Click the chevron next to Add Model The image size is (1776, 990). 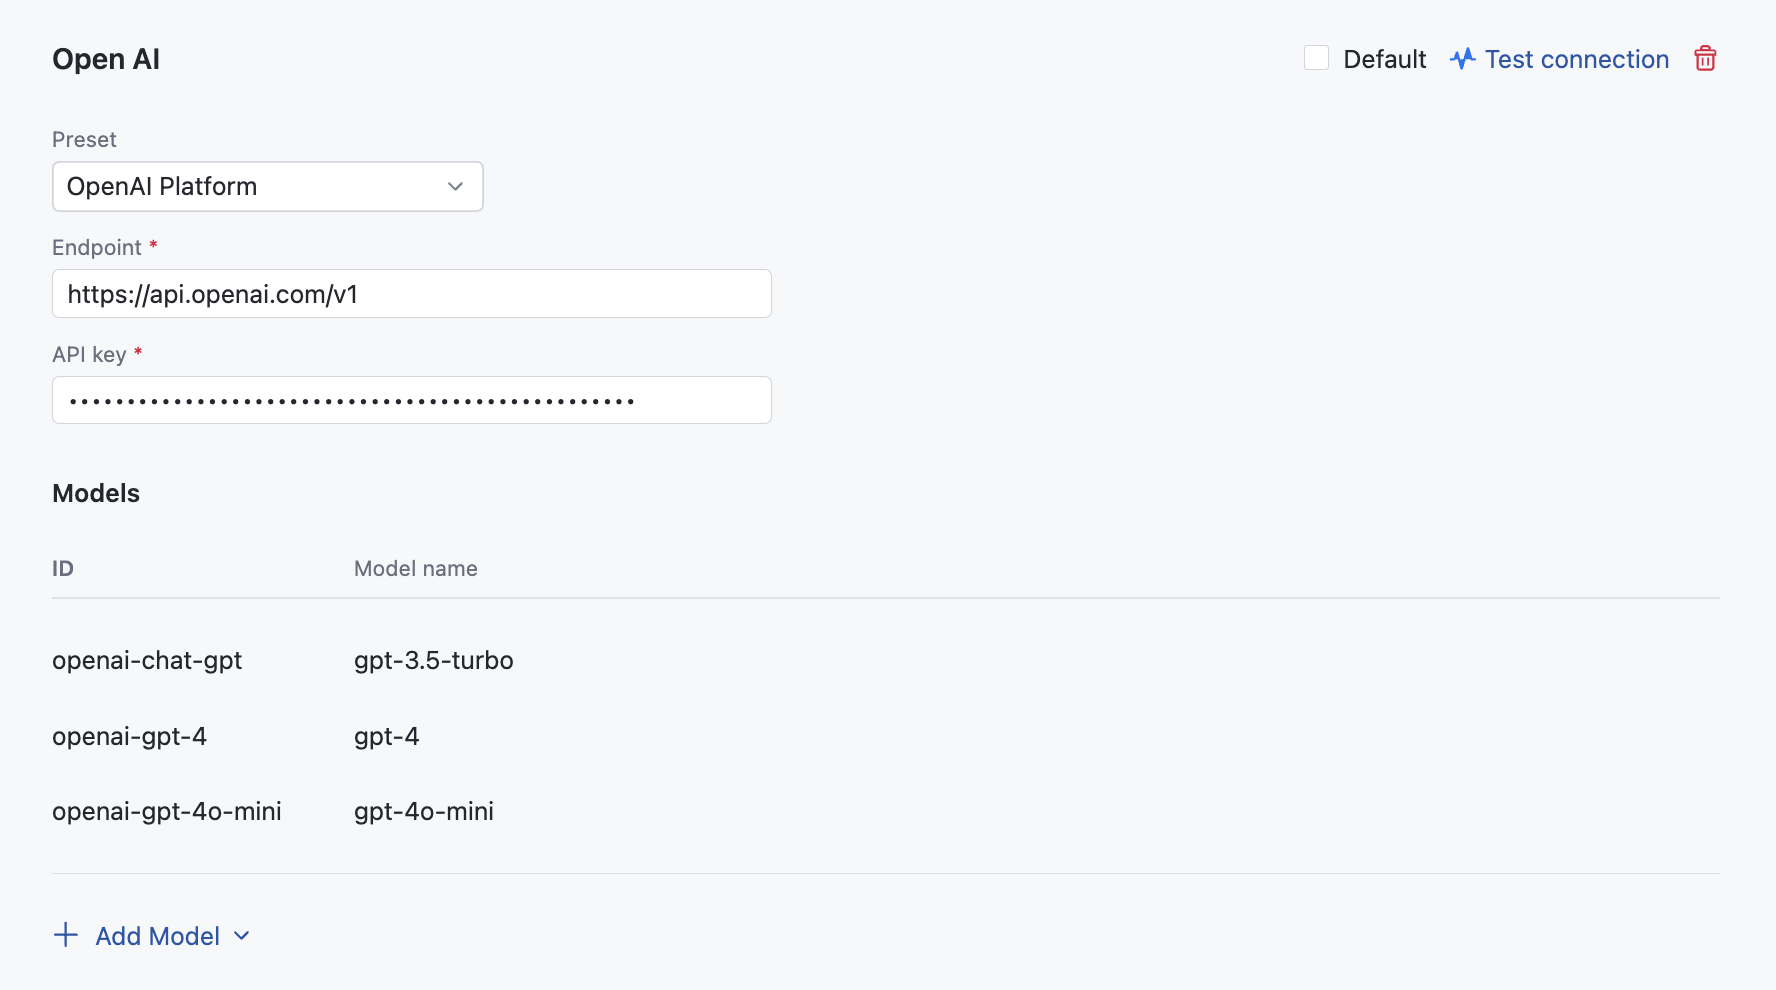pyautogui.click(x=241, y=937)
